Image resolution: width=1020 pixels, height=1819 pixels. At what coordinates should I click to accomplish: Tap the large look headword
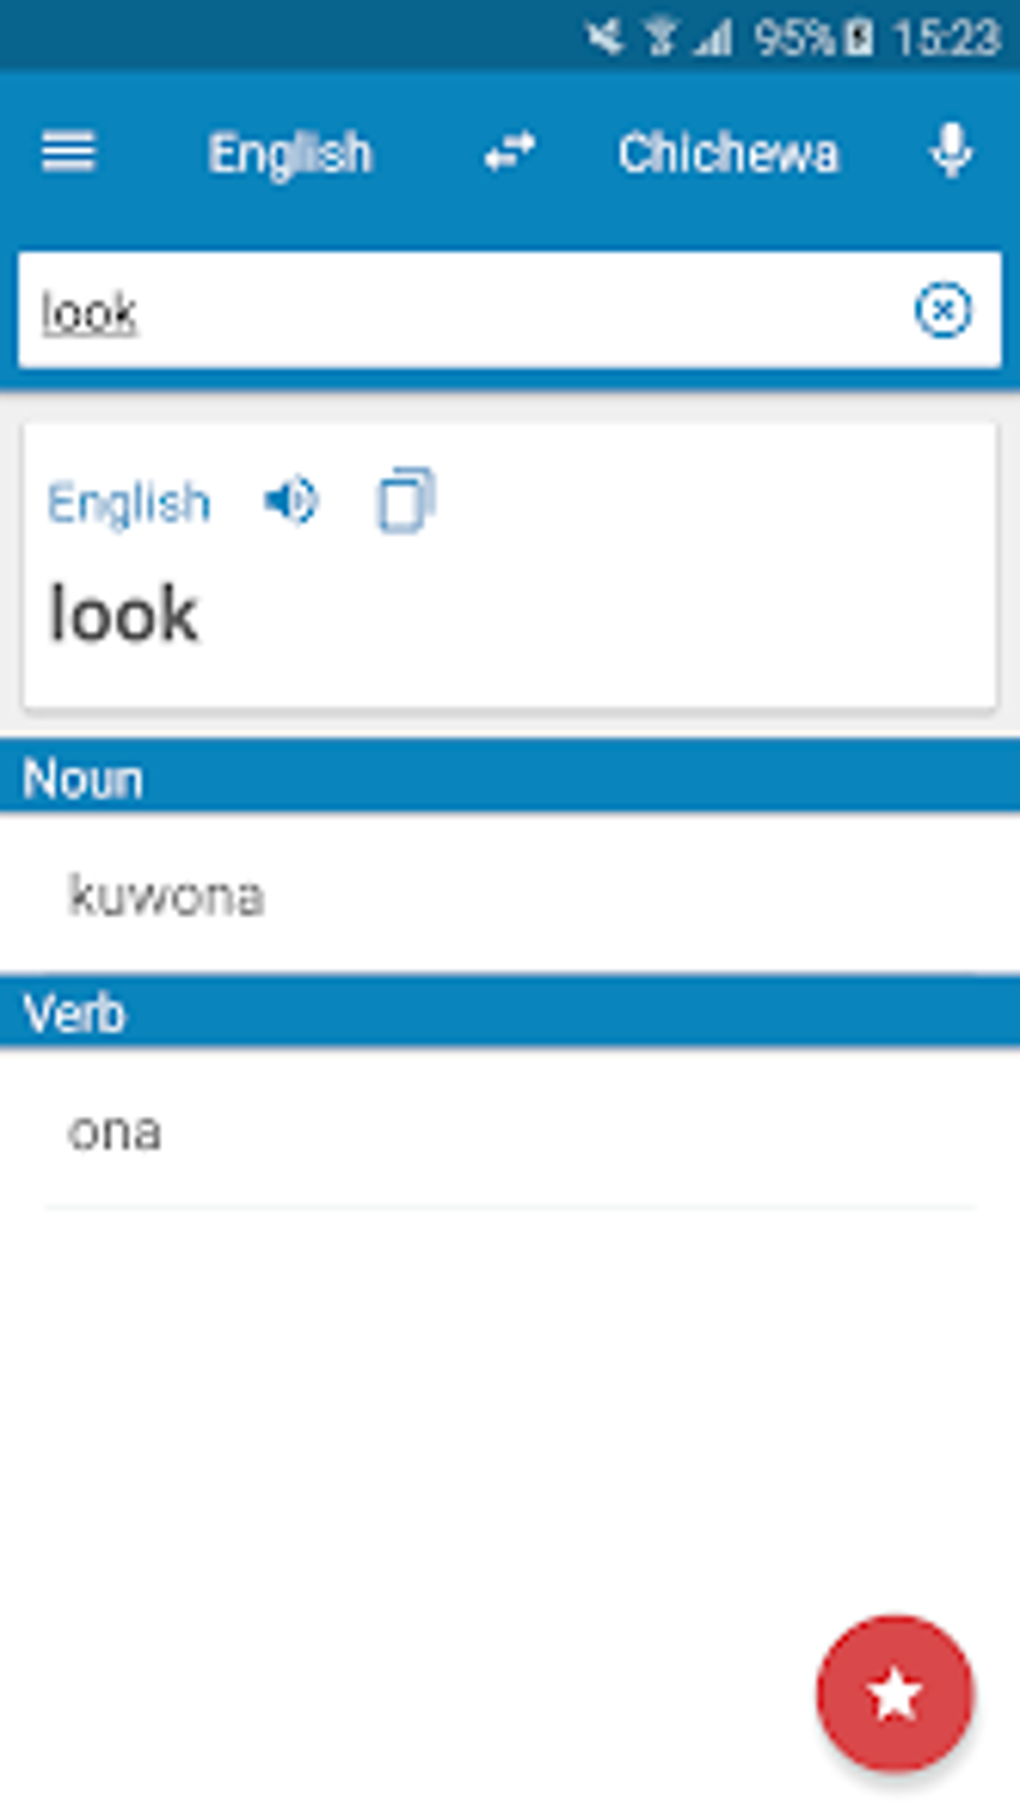click(124, 613)
